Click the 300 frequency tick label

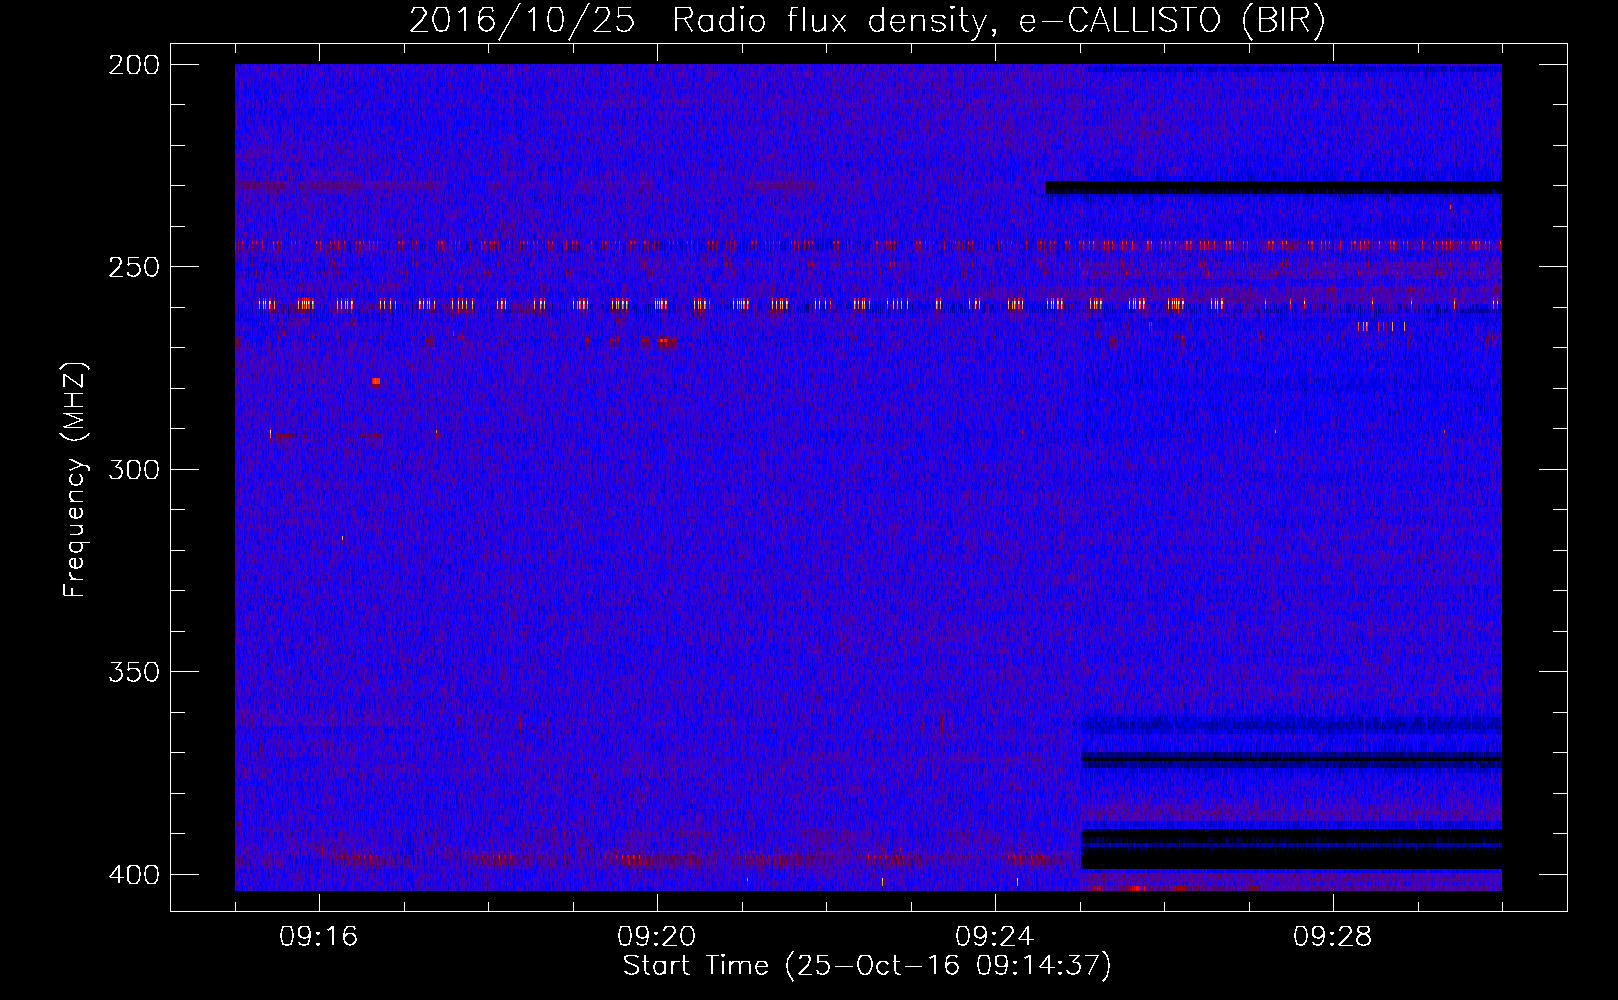[x=133, y=469]
